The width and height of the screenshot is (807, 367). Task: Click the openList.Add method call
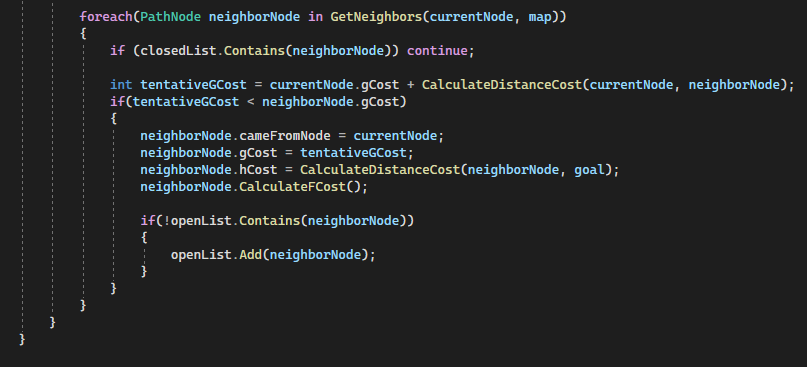(x=216, y=255)
